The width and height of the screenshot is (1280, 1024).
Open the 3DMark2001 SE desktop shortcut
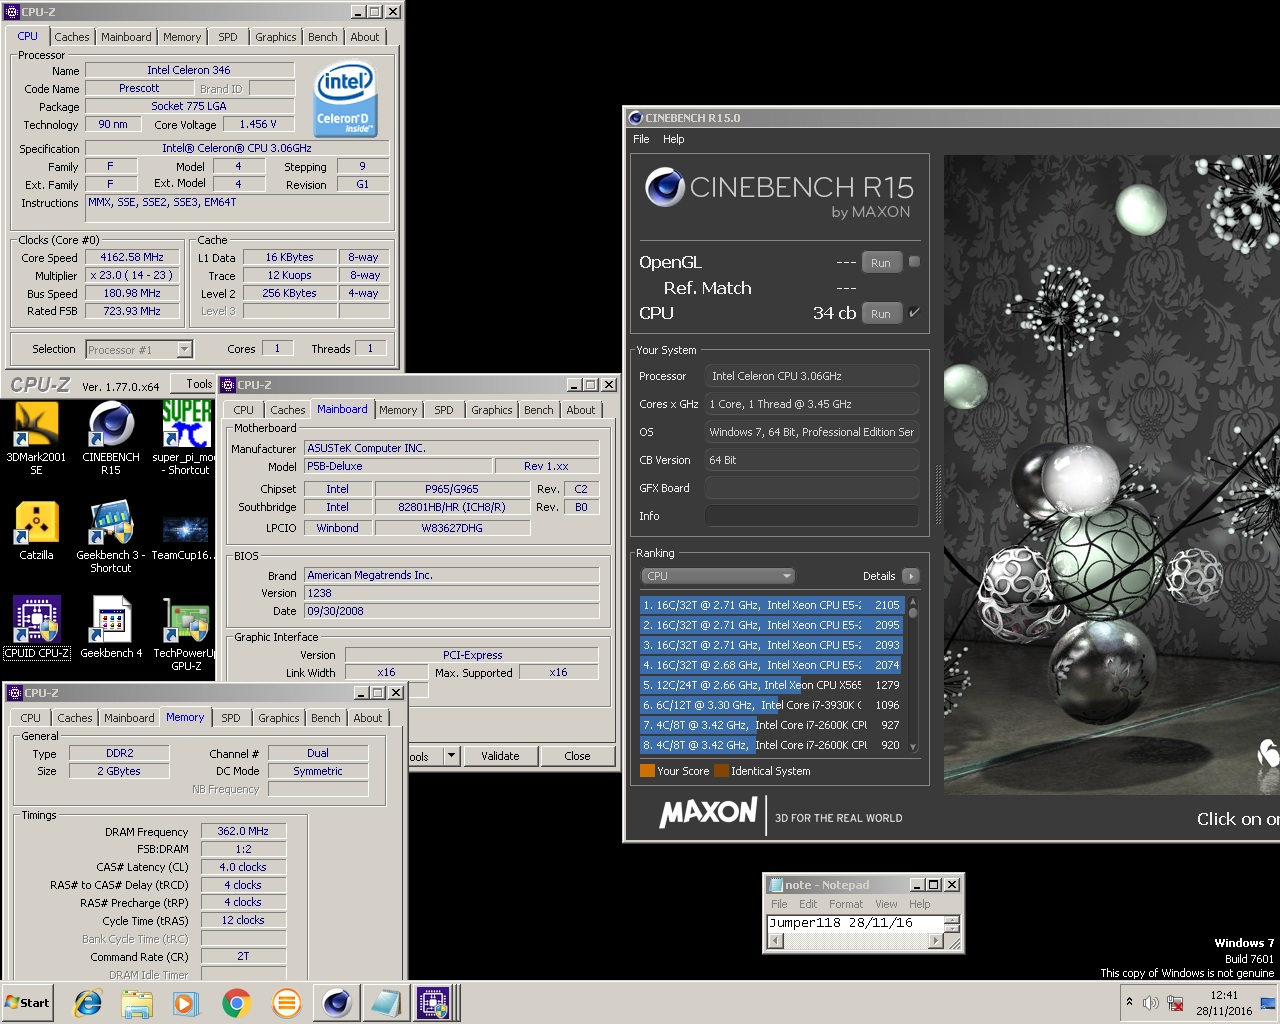(36, 438)
